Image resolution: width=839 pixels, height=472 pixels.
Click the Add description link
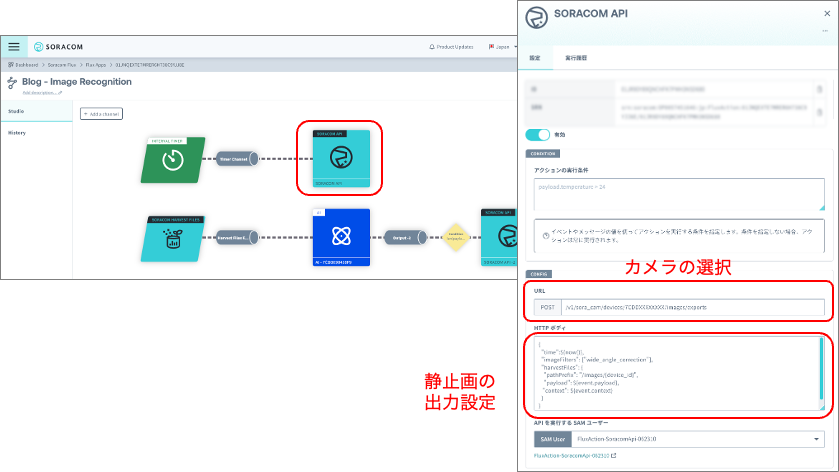coord(42,93)
